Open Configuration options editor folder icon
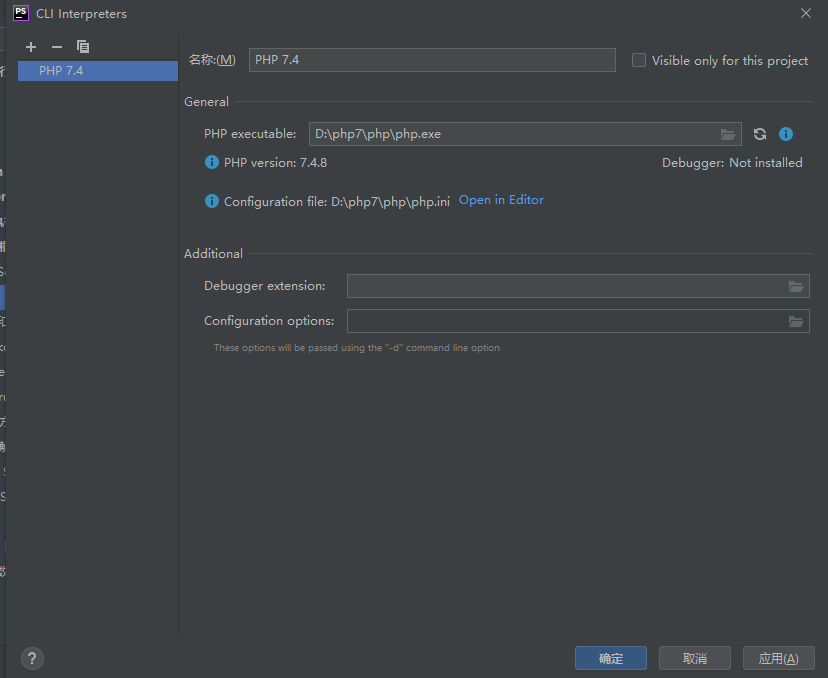Image resolution: width=828 pixels, height=678 pixels. (x=796, y=321)
